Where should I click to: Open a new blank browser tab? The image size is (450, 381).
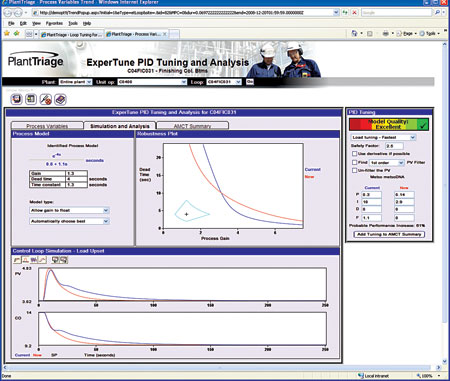(175, 34)
